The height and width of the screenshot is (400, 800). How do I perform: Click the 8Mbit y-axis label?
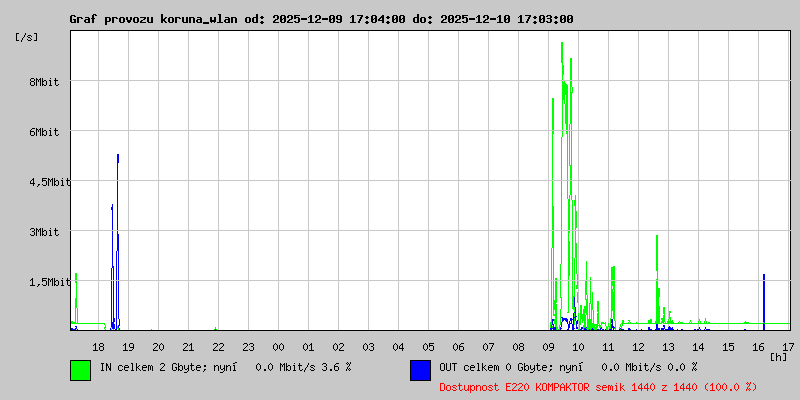[x=44, y=82]
